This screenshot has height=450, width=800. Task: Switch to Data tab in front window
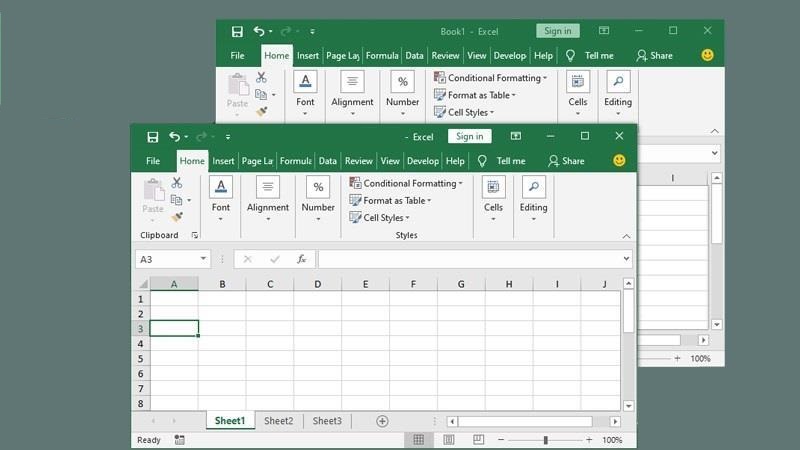click(x=328, y=161)
